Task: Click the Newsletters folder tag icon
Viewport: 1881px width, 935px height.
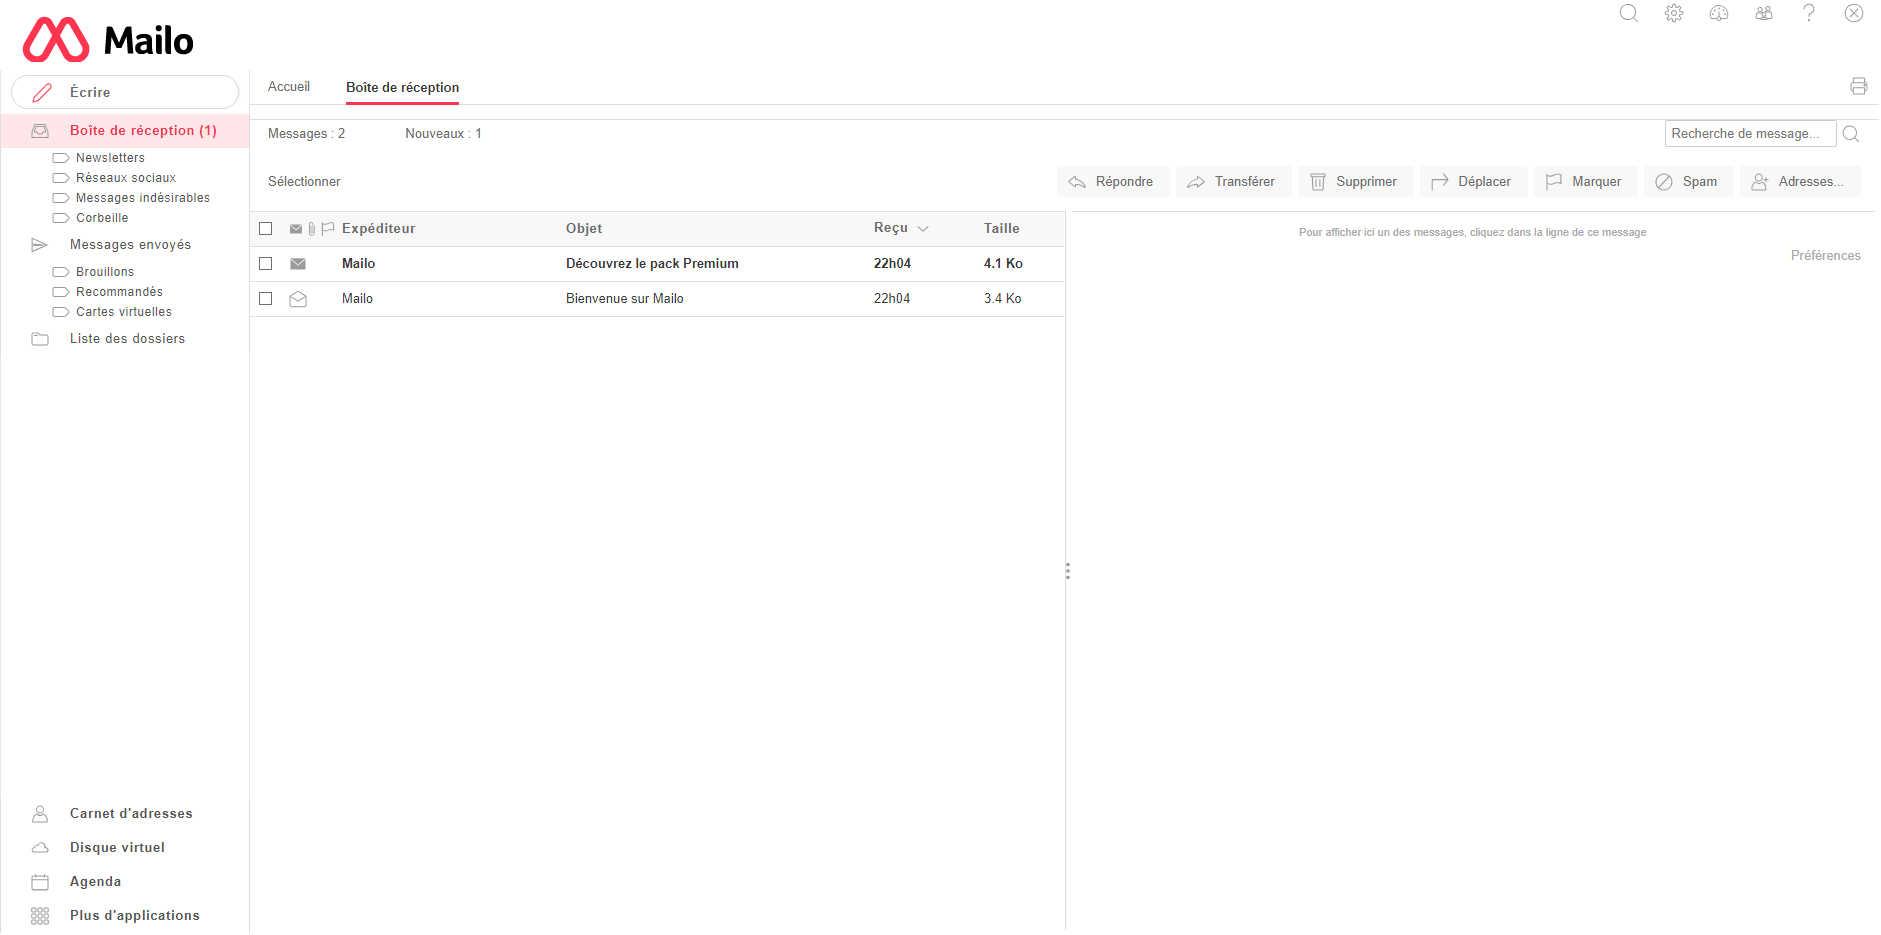Action: click(x=61, y=158)
